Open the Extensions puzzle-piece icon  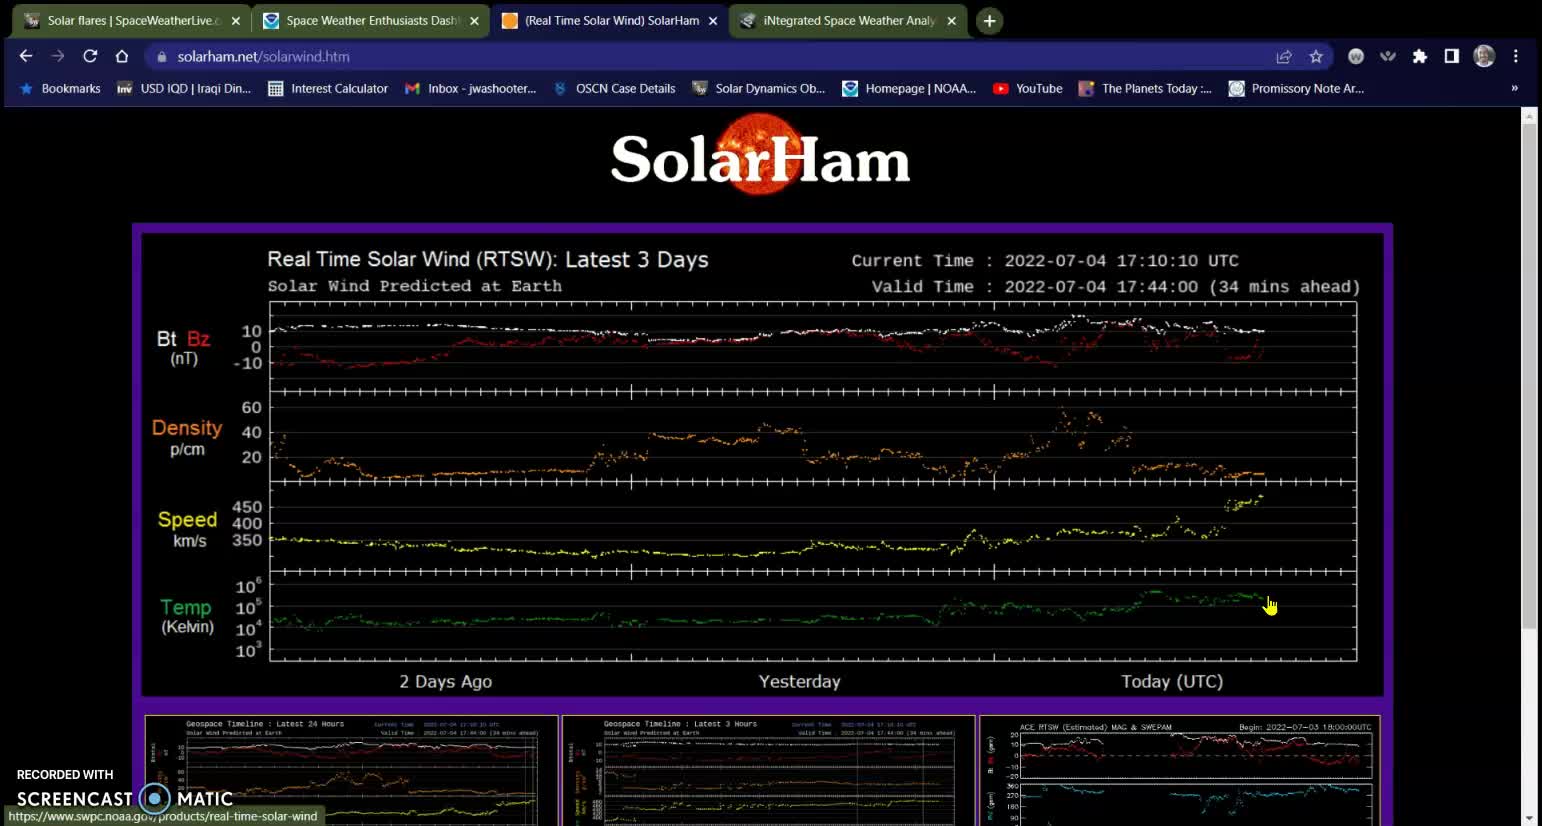click(x=1419, y=56)
